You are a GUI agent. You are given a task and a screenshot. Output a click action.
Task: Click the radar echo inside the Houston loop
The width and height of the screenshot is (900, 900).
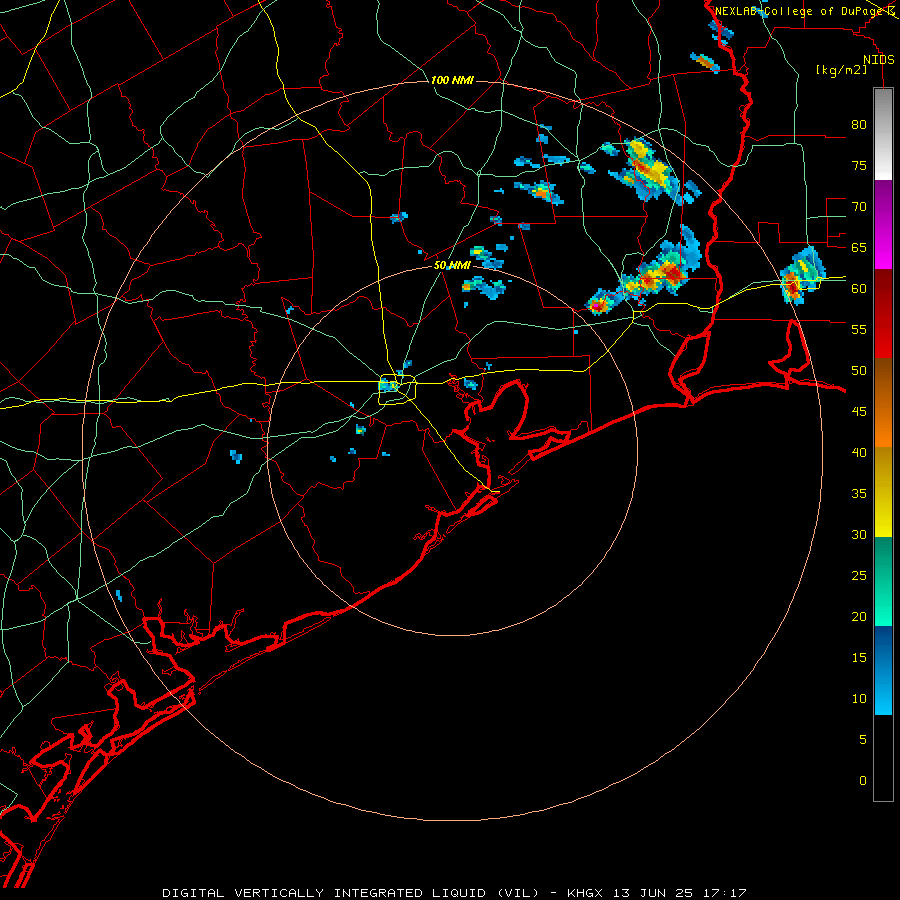click(389, 386)
